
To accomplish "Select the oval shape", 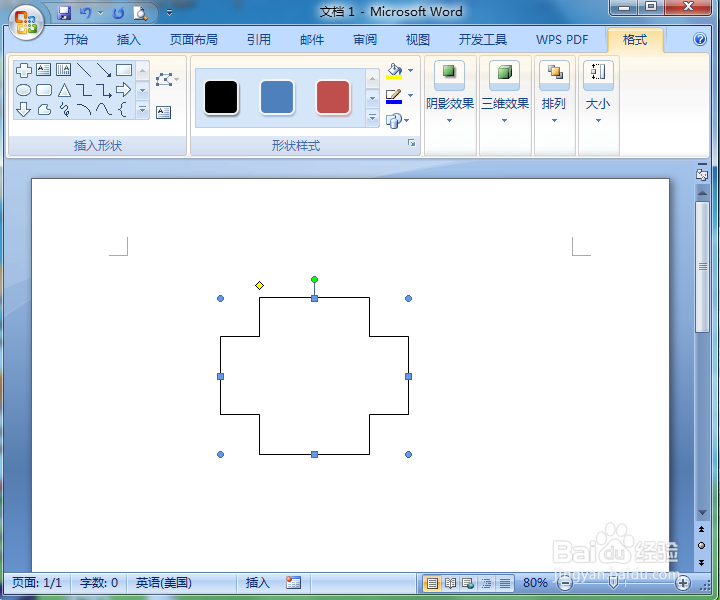I will coord(24,90).
